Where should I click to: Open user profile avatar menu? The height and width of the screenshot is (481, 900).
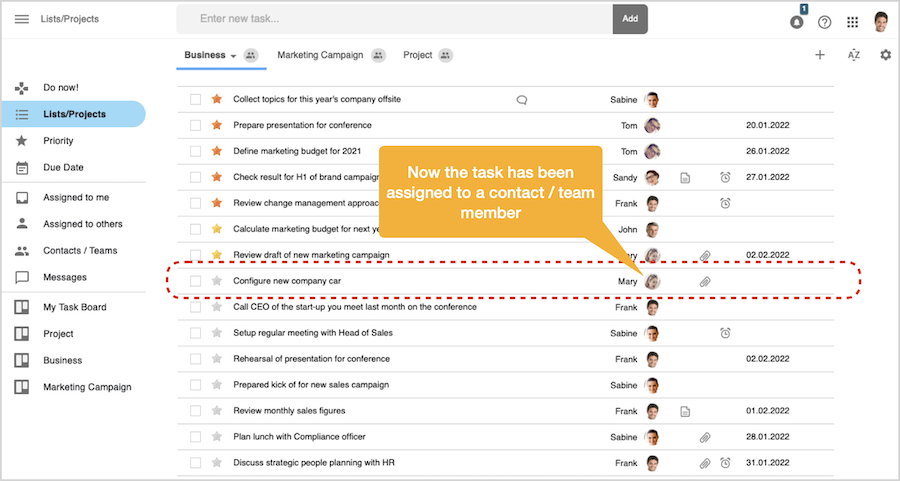tap(881, 22)
